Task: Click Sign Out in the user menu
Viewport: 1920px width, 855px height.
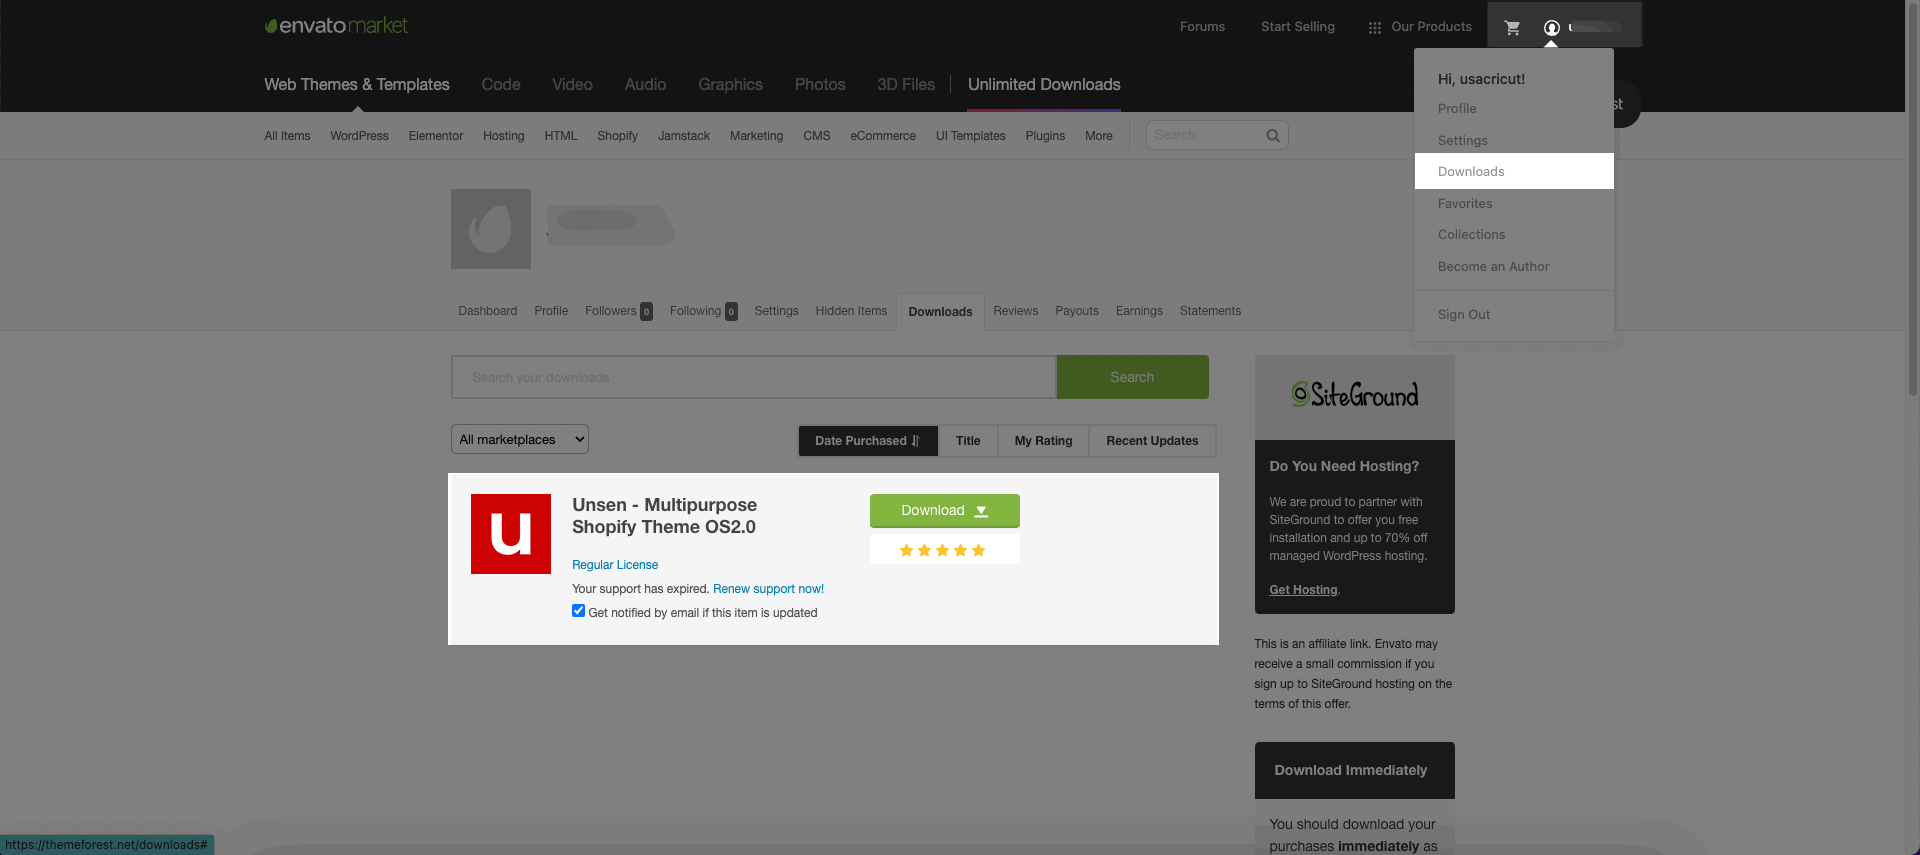Action: coord(1463,314)
